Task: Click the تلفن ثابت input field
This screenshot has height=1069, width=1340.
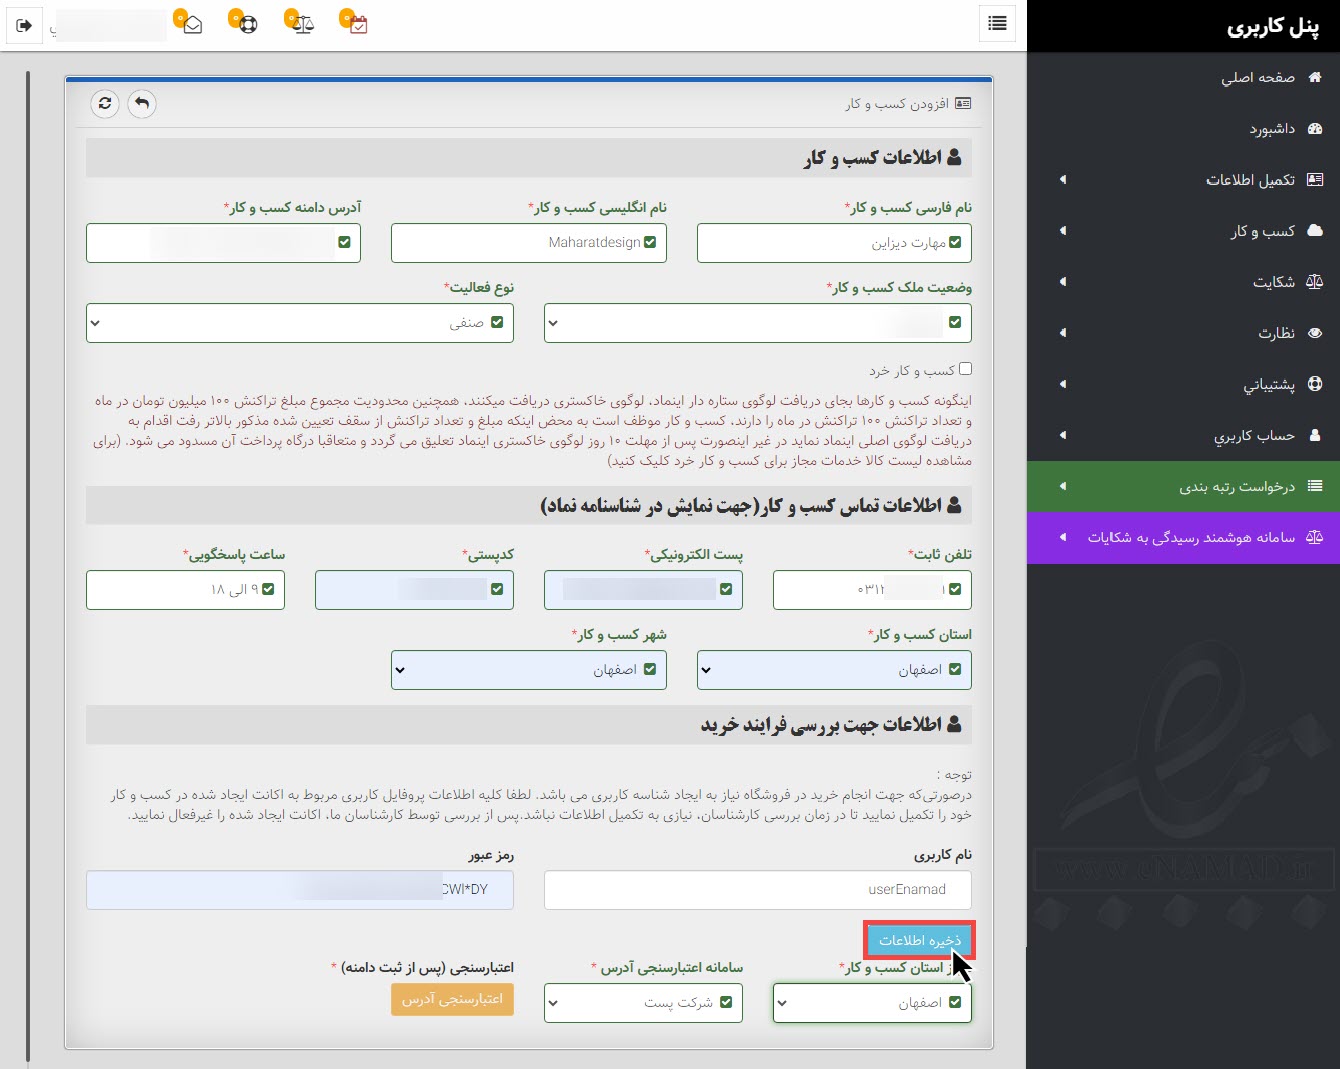Action: 872,590
